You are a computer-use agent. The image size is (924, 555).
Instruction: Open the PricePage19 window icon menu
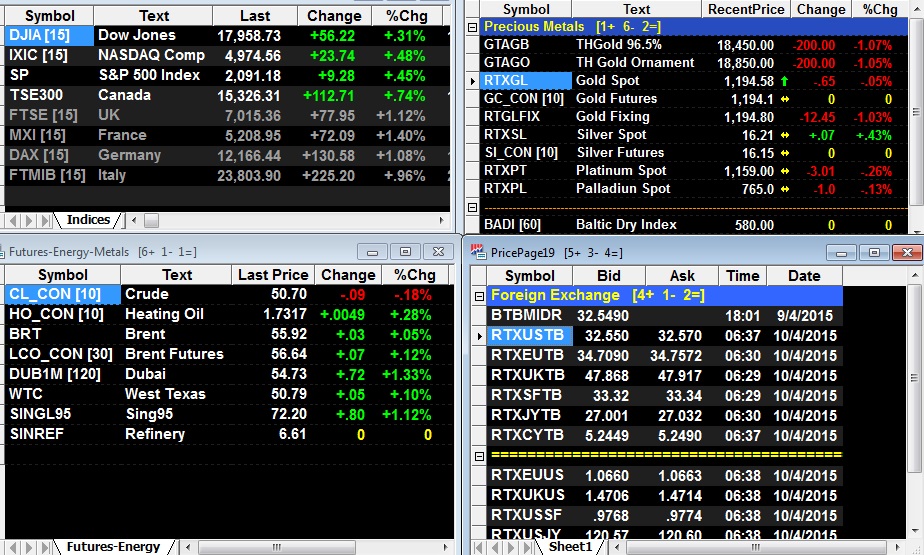pos(478,252)
